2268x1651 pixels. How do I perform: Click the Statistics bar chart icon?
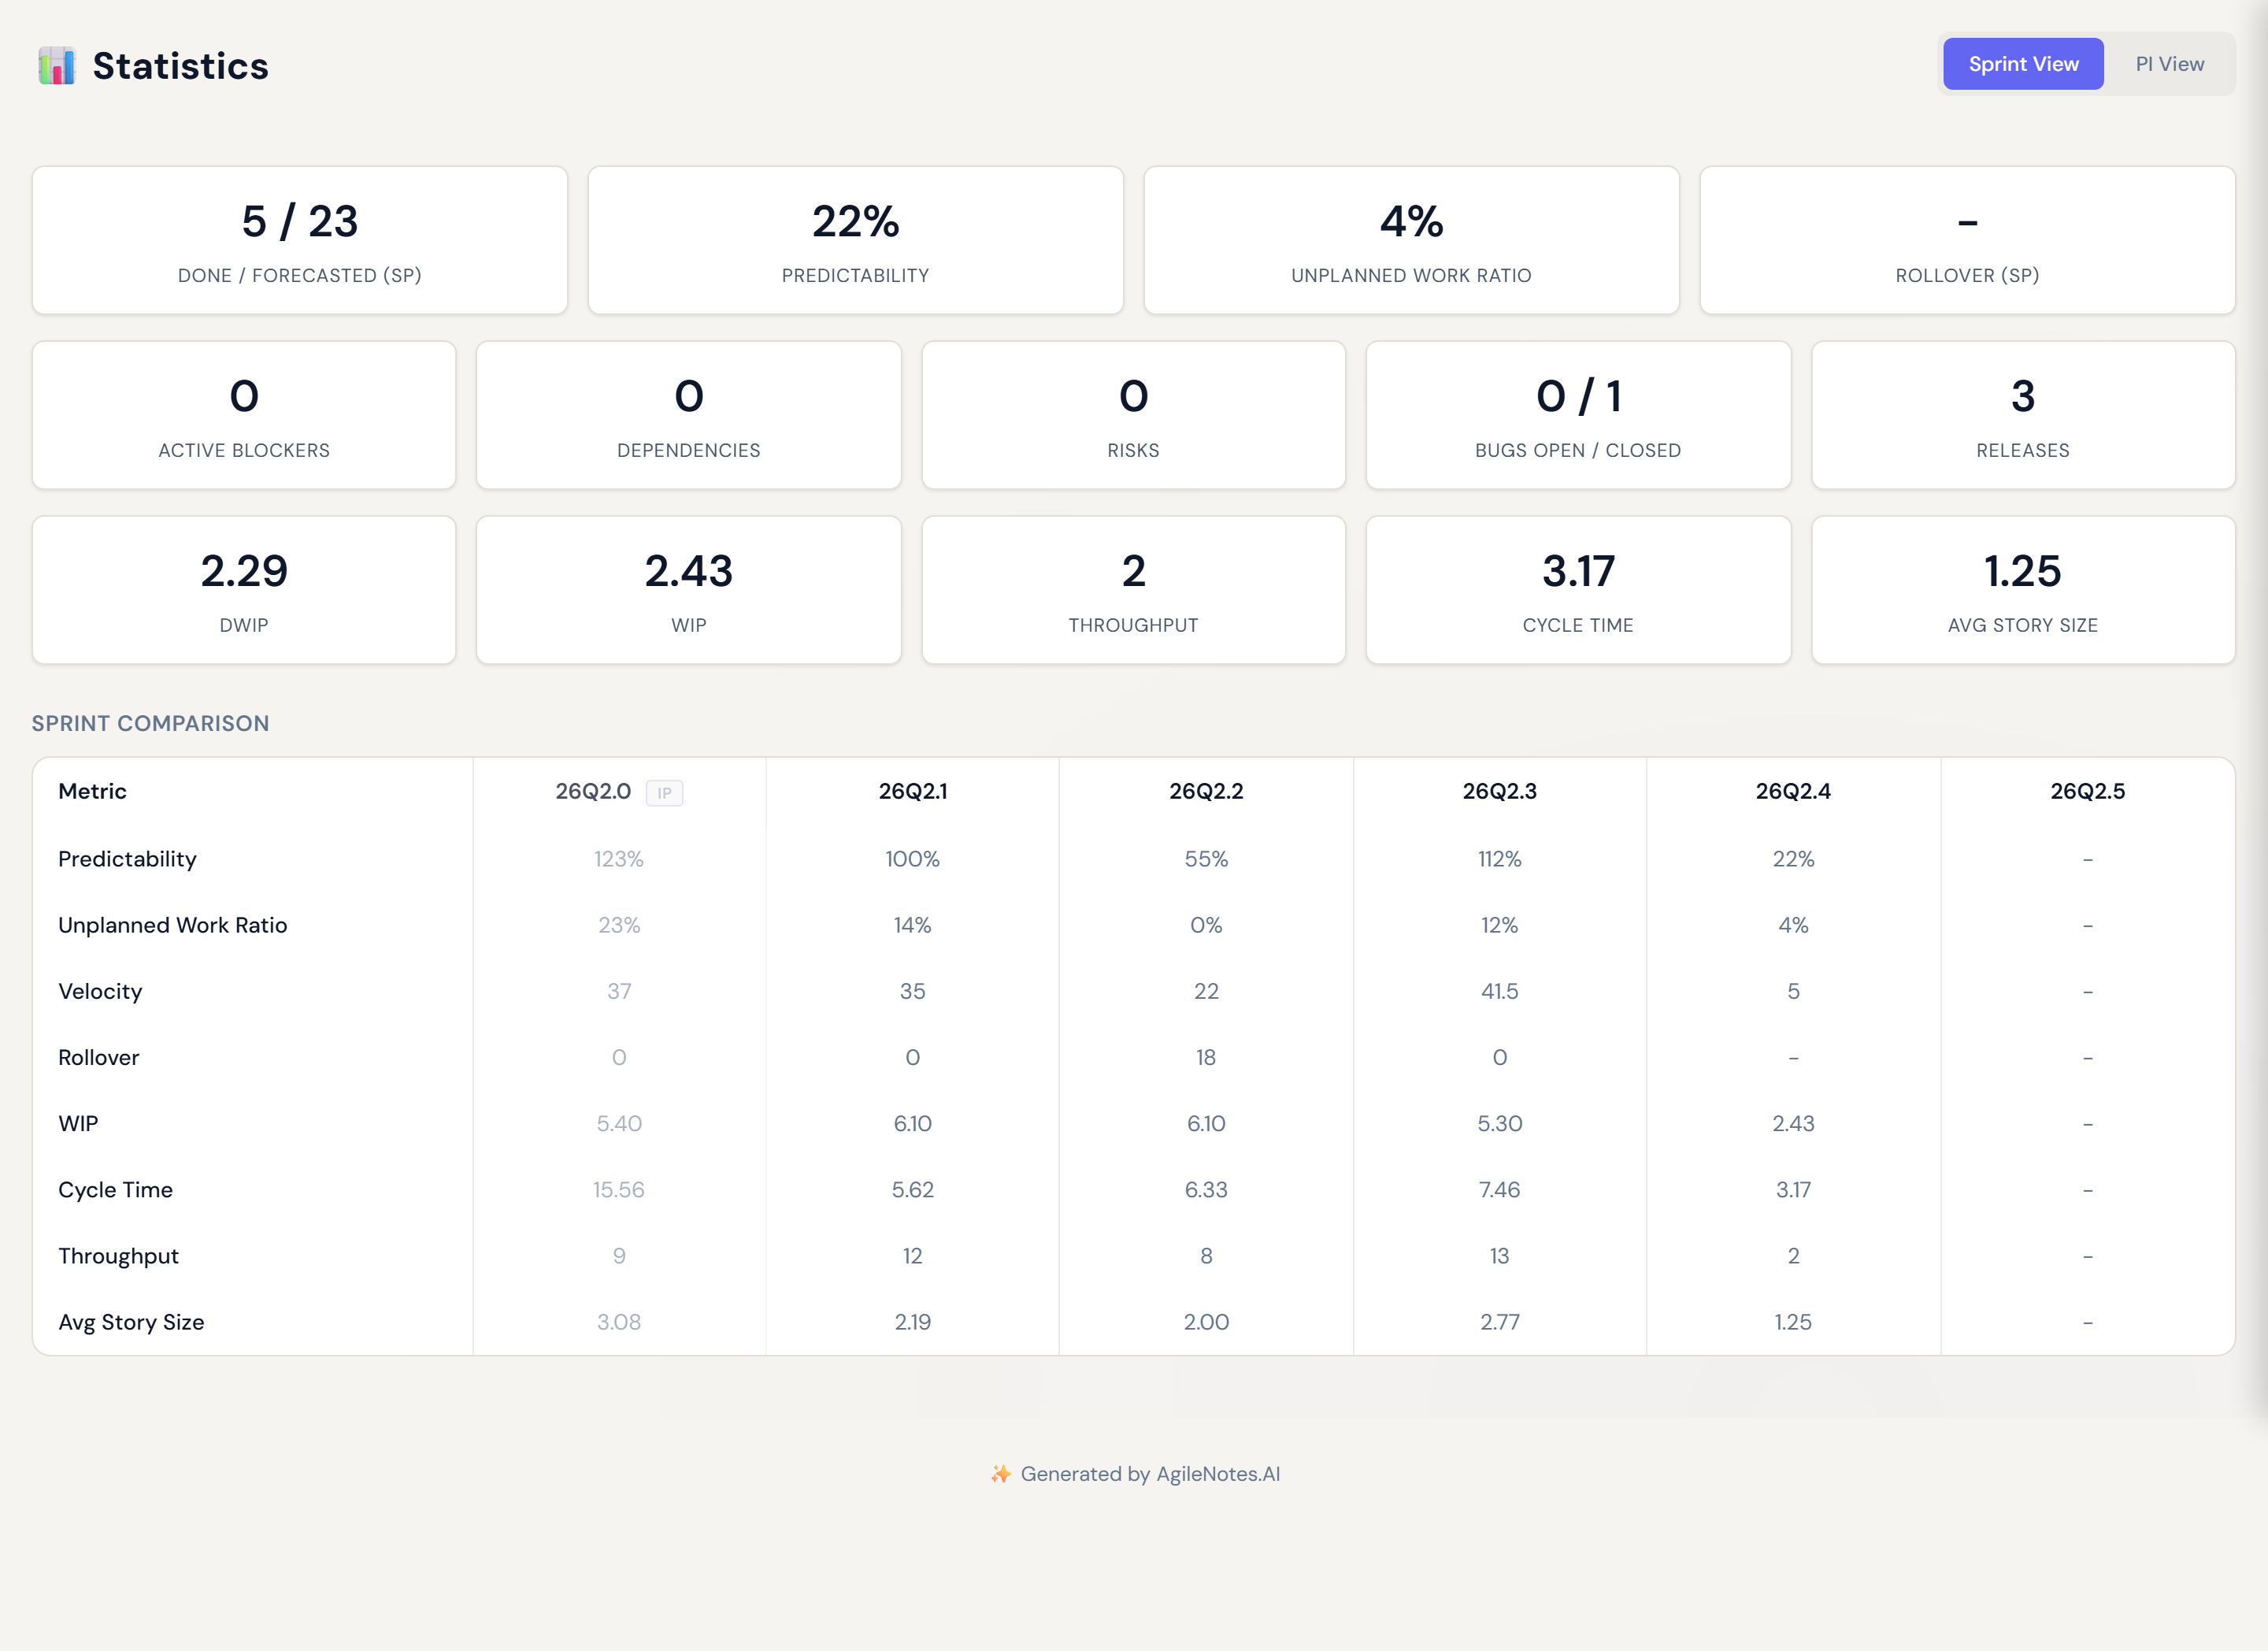click(56, 66)
